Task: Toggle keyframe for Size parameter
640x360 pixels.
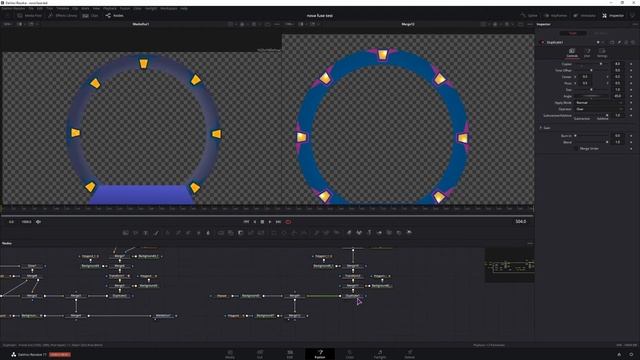Action: 631,89
